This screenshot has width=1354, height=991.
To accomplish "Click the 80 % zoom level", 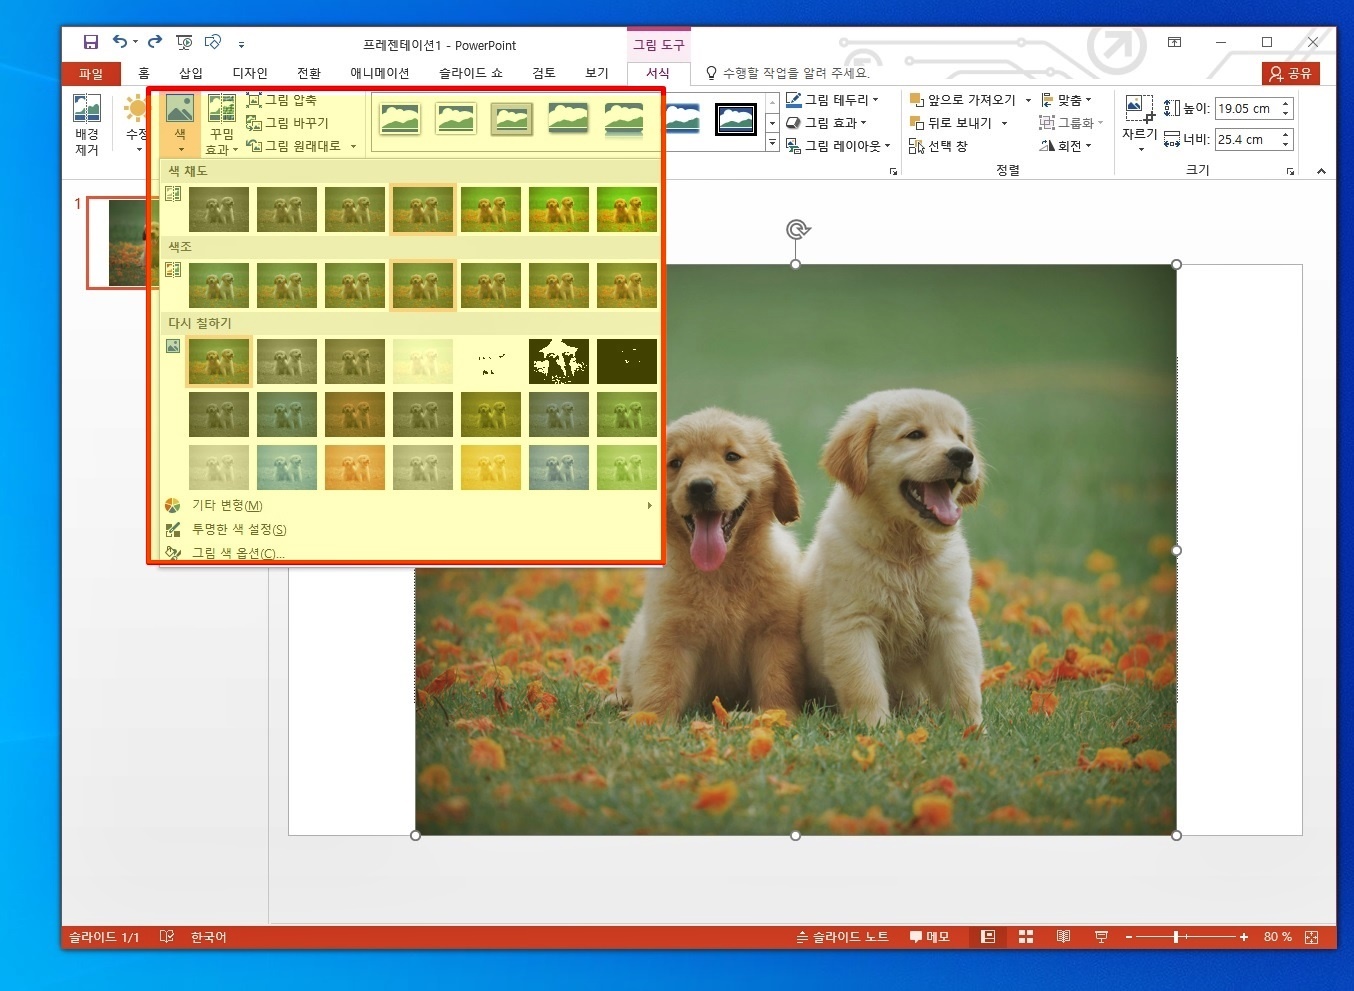I will [x=1278, y=937].
